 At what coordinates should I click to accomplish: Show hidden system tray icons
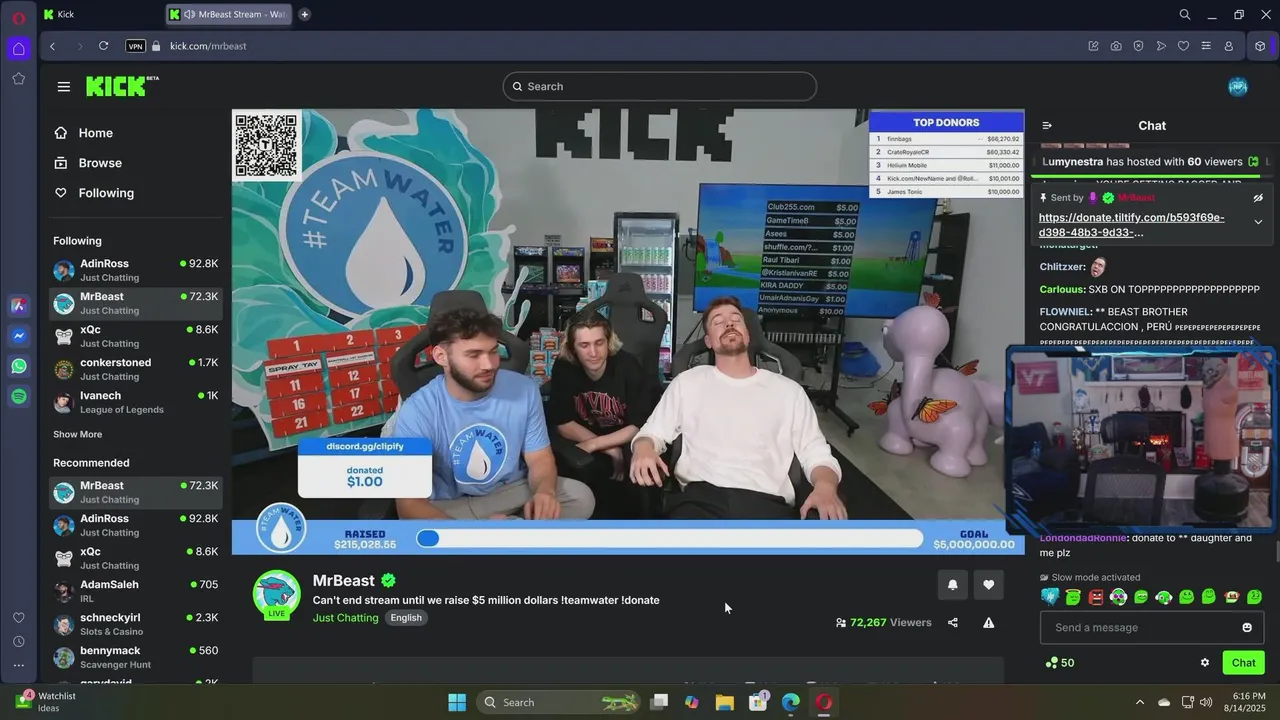coord(1139,702)
